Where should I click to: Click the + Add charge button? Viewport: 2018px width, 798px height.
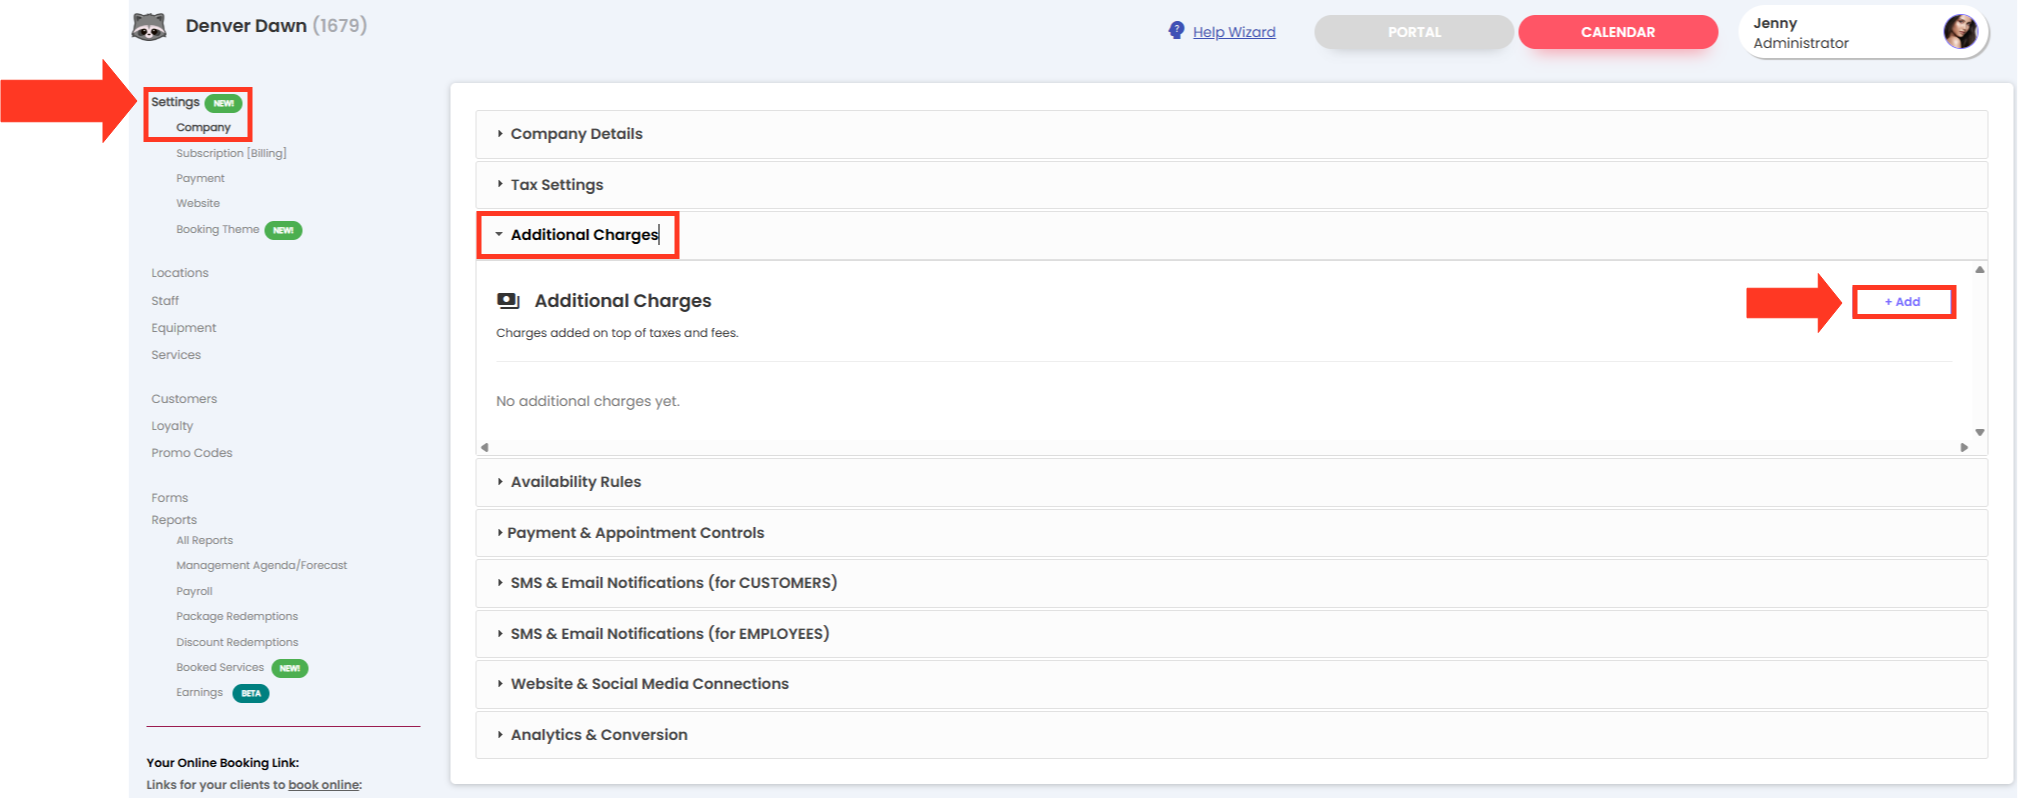(x=1903, y=302)
